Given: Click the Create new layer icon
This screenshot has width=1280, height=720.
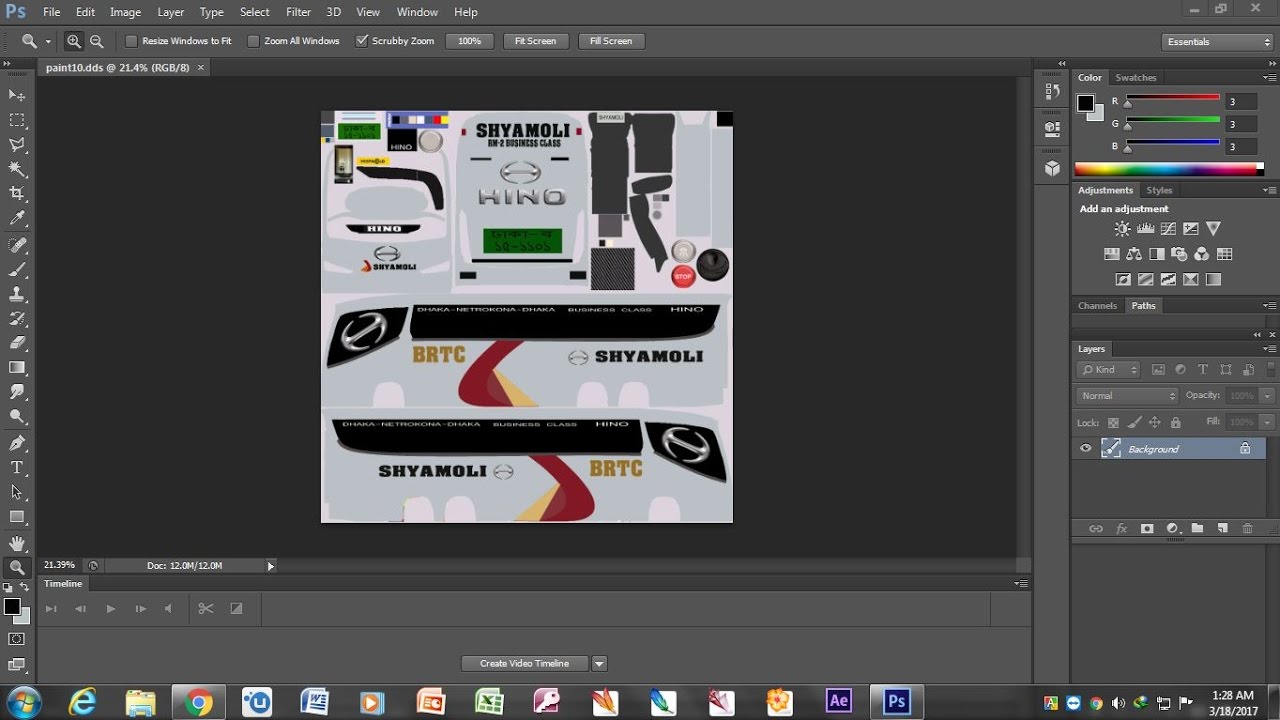Looking at the screenshot, I should coord(1222,528).
